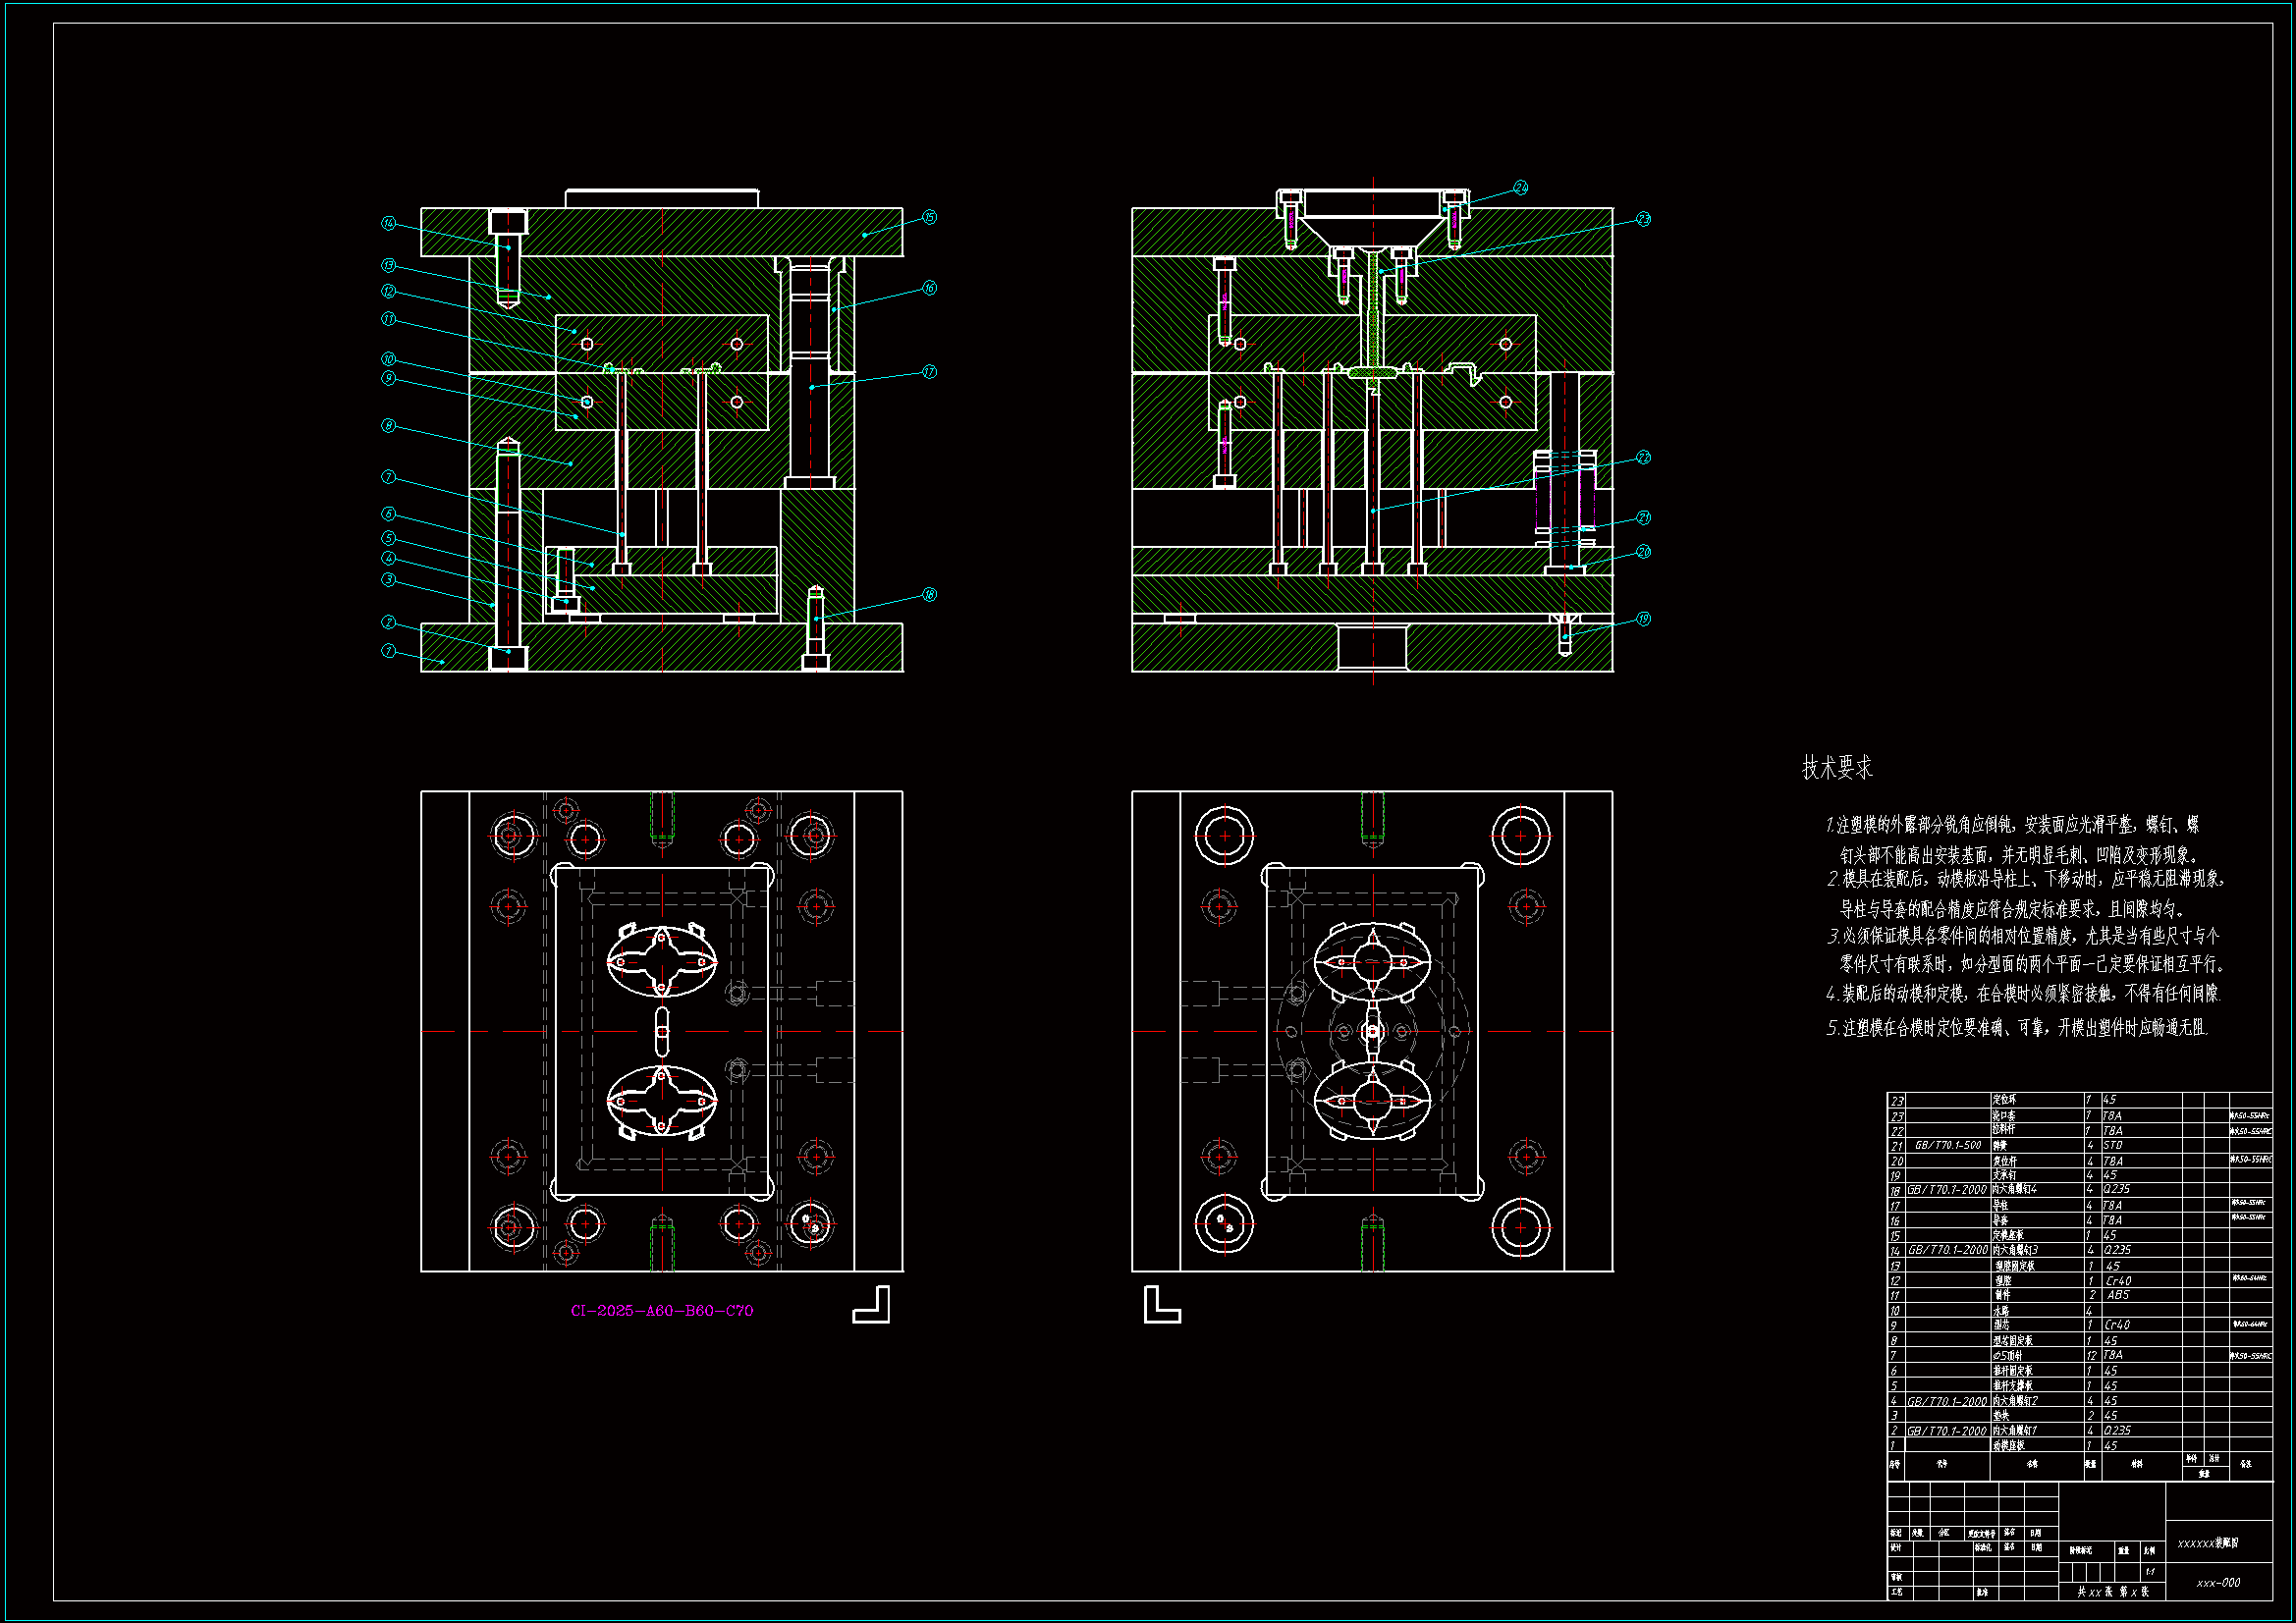Viewport: 2296px width, 1623px height.
Task: Click the ABS material cell in row 11
Action: [x=2118, y=1295]
